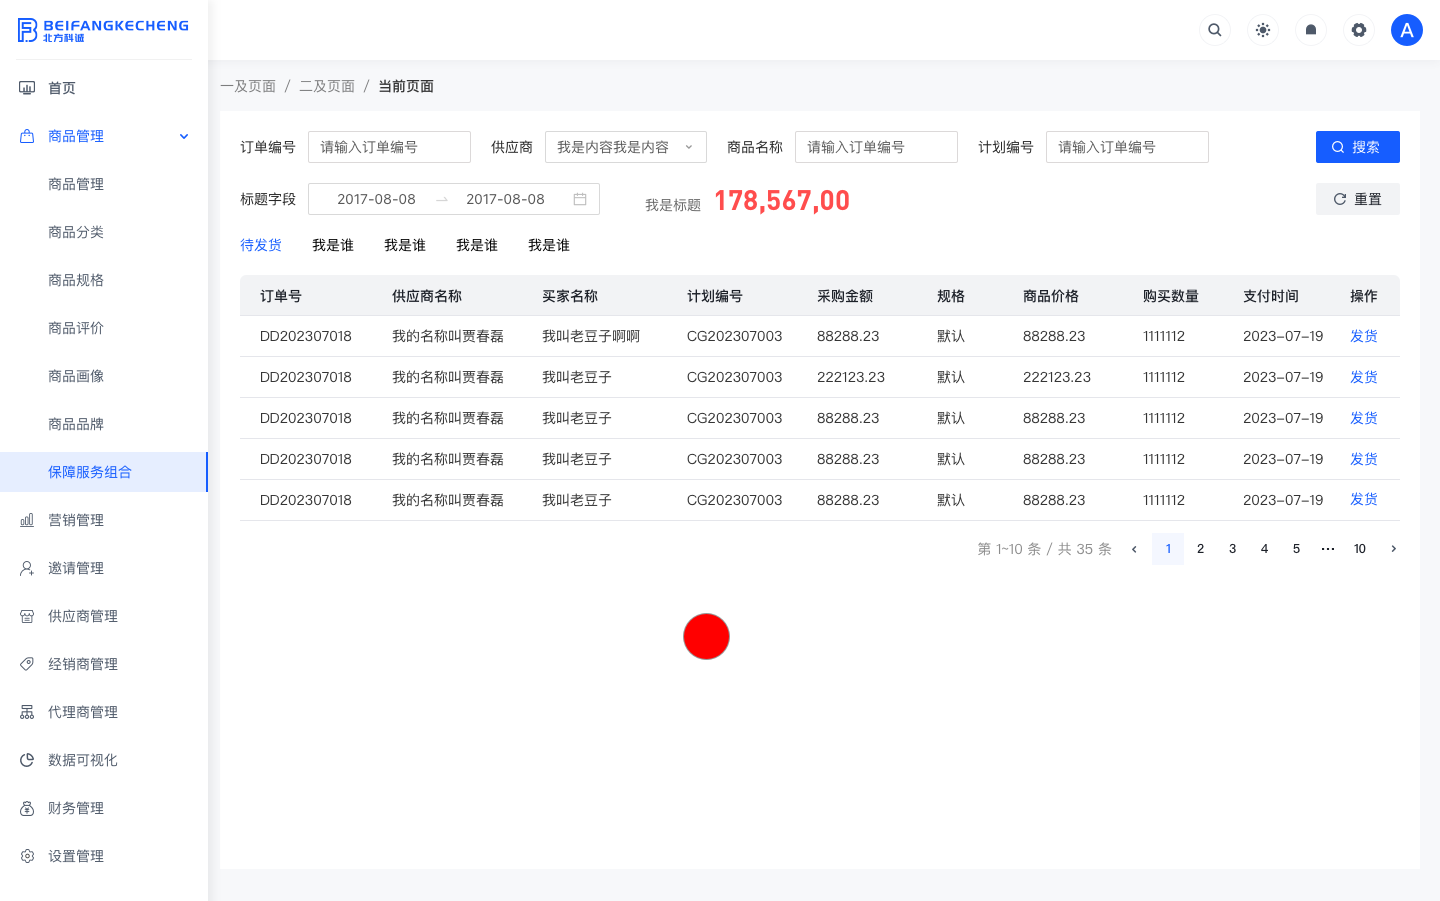Viewport: 1440px width, 901px height.
Task: Select 商品品牌 sidebar submenu item
Action: (x=76, y=424)
